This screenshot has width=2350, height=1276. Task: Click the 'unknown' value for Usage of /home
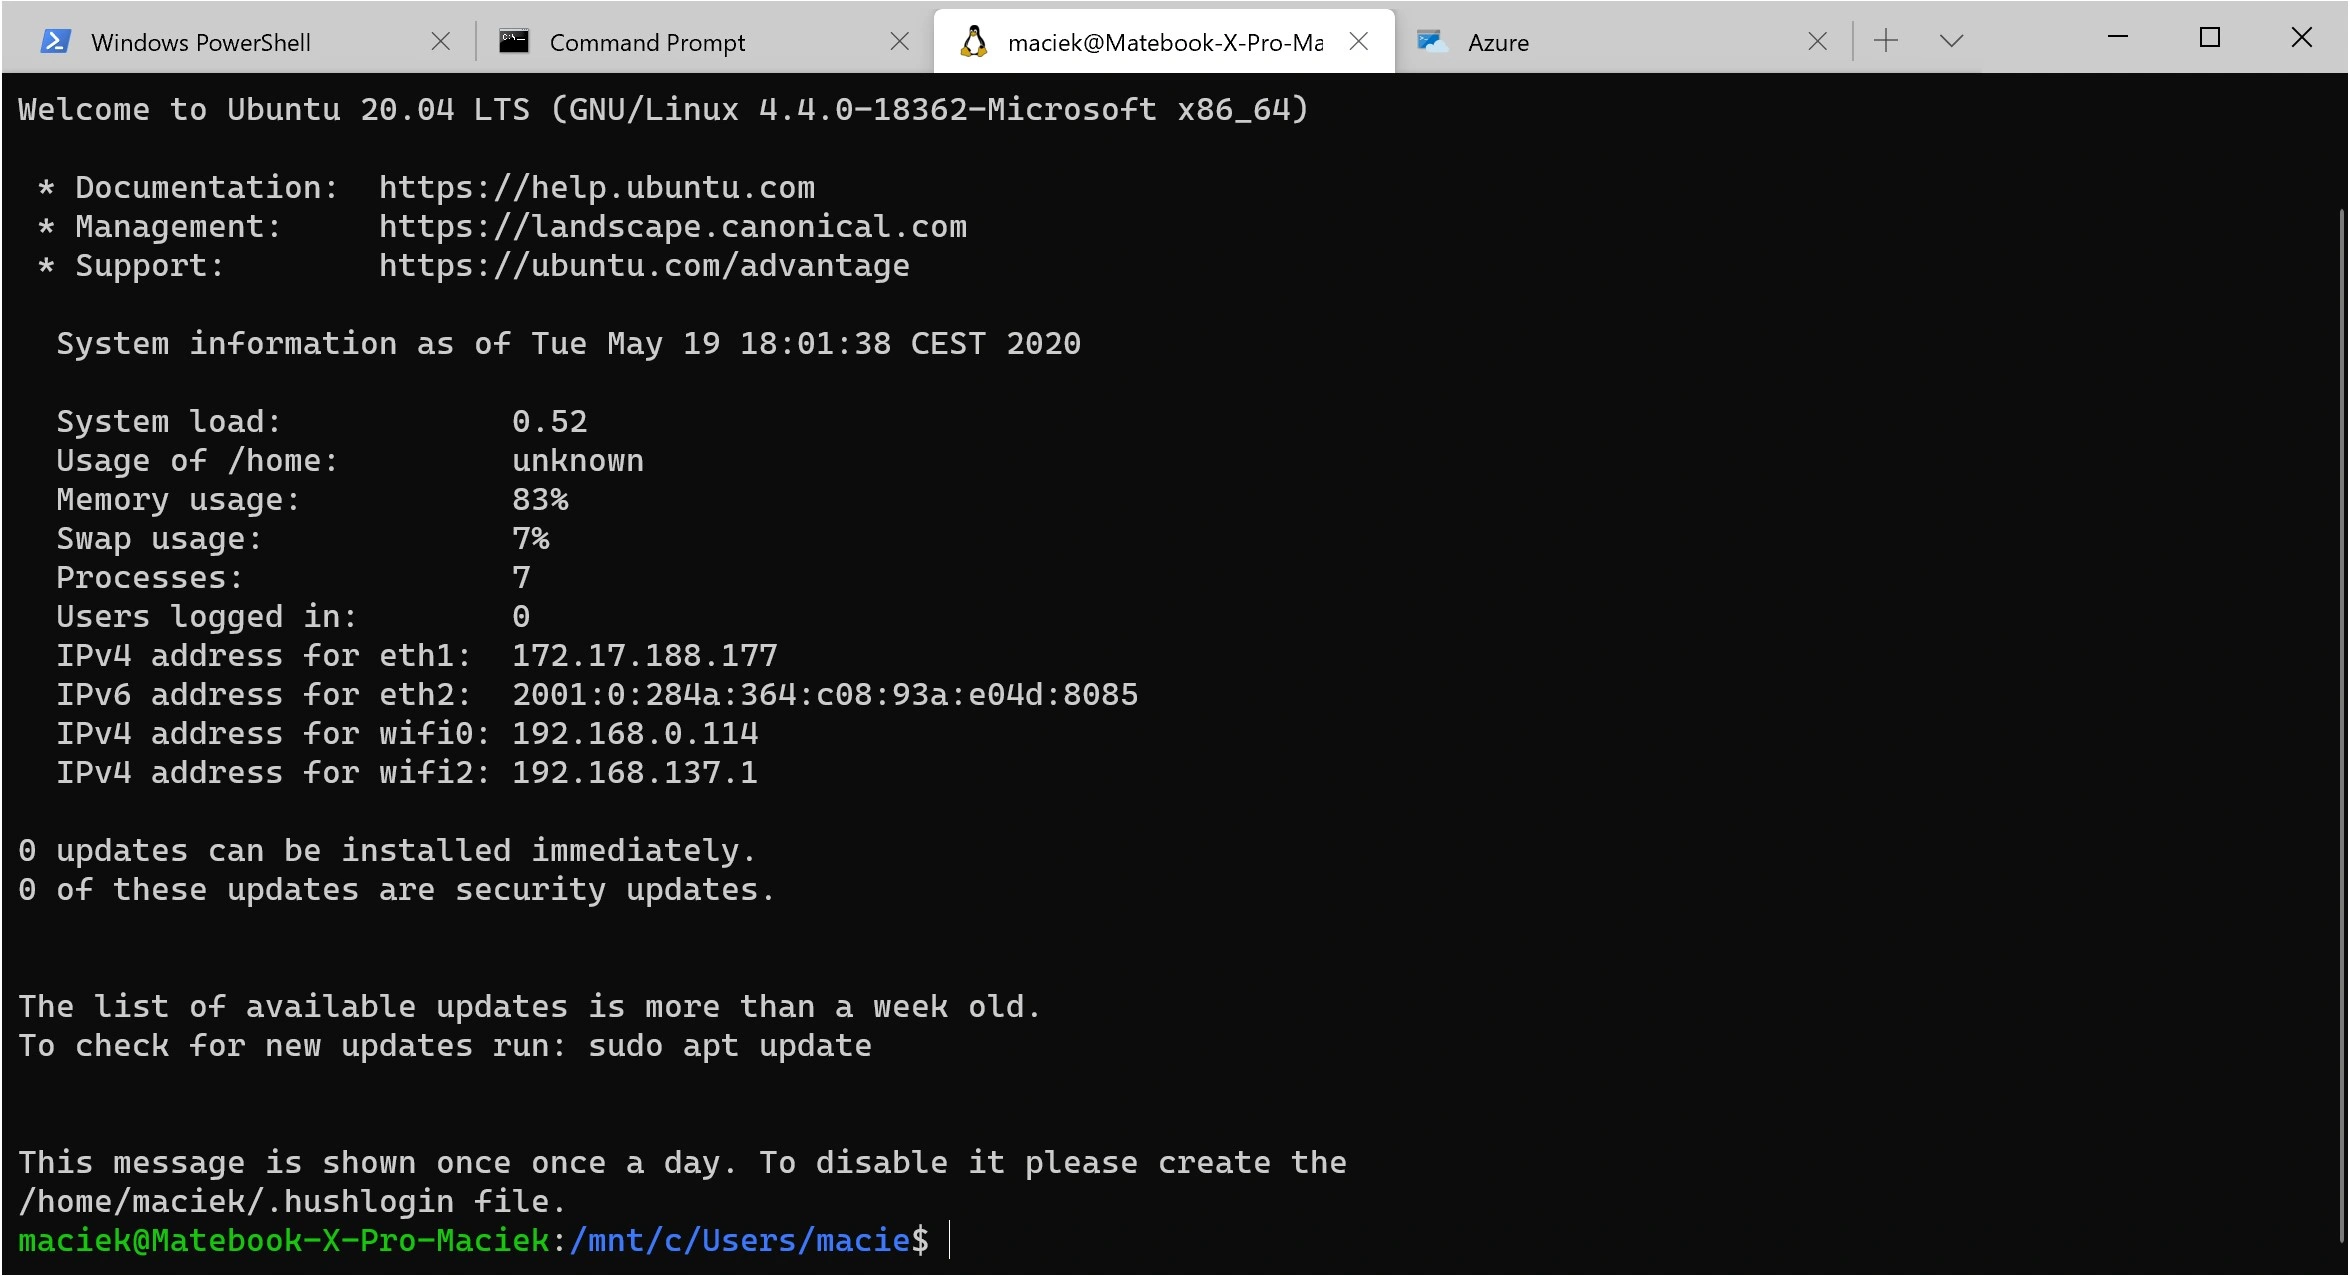point(578,461)
